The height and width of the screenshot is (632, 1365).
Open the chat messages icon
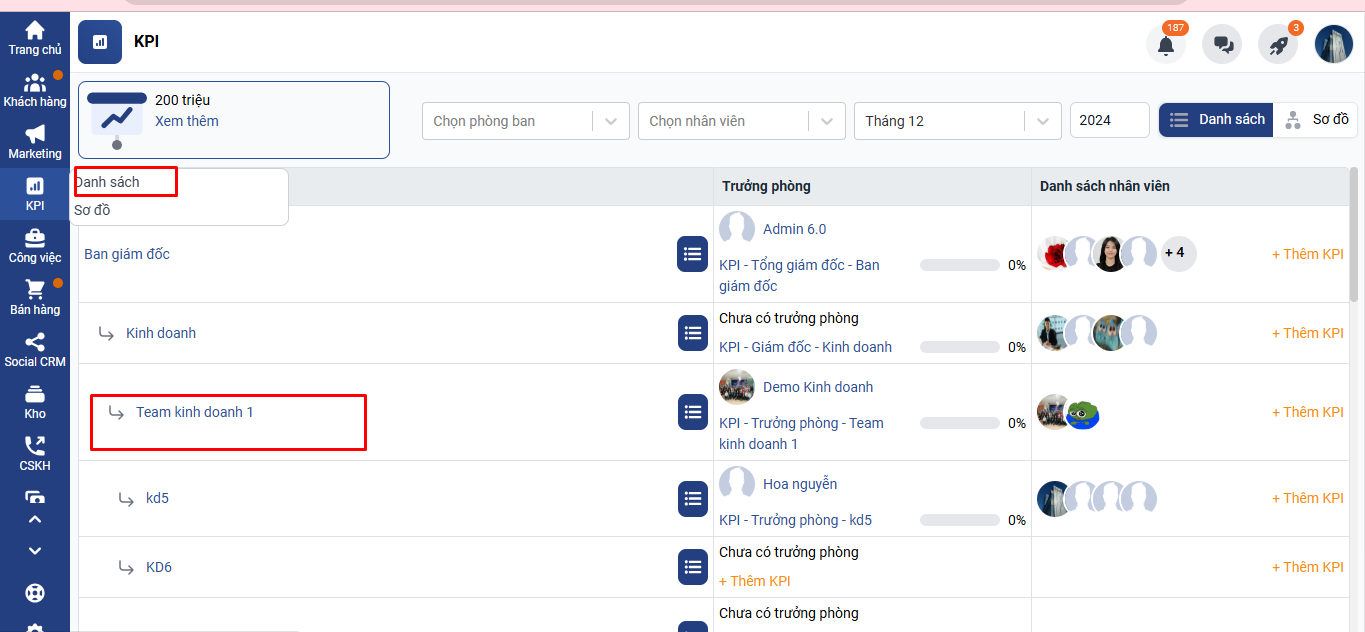[1221, 45]
